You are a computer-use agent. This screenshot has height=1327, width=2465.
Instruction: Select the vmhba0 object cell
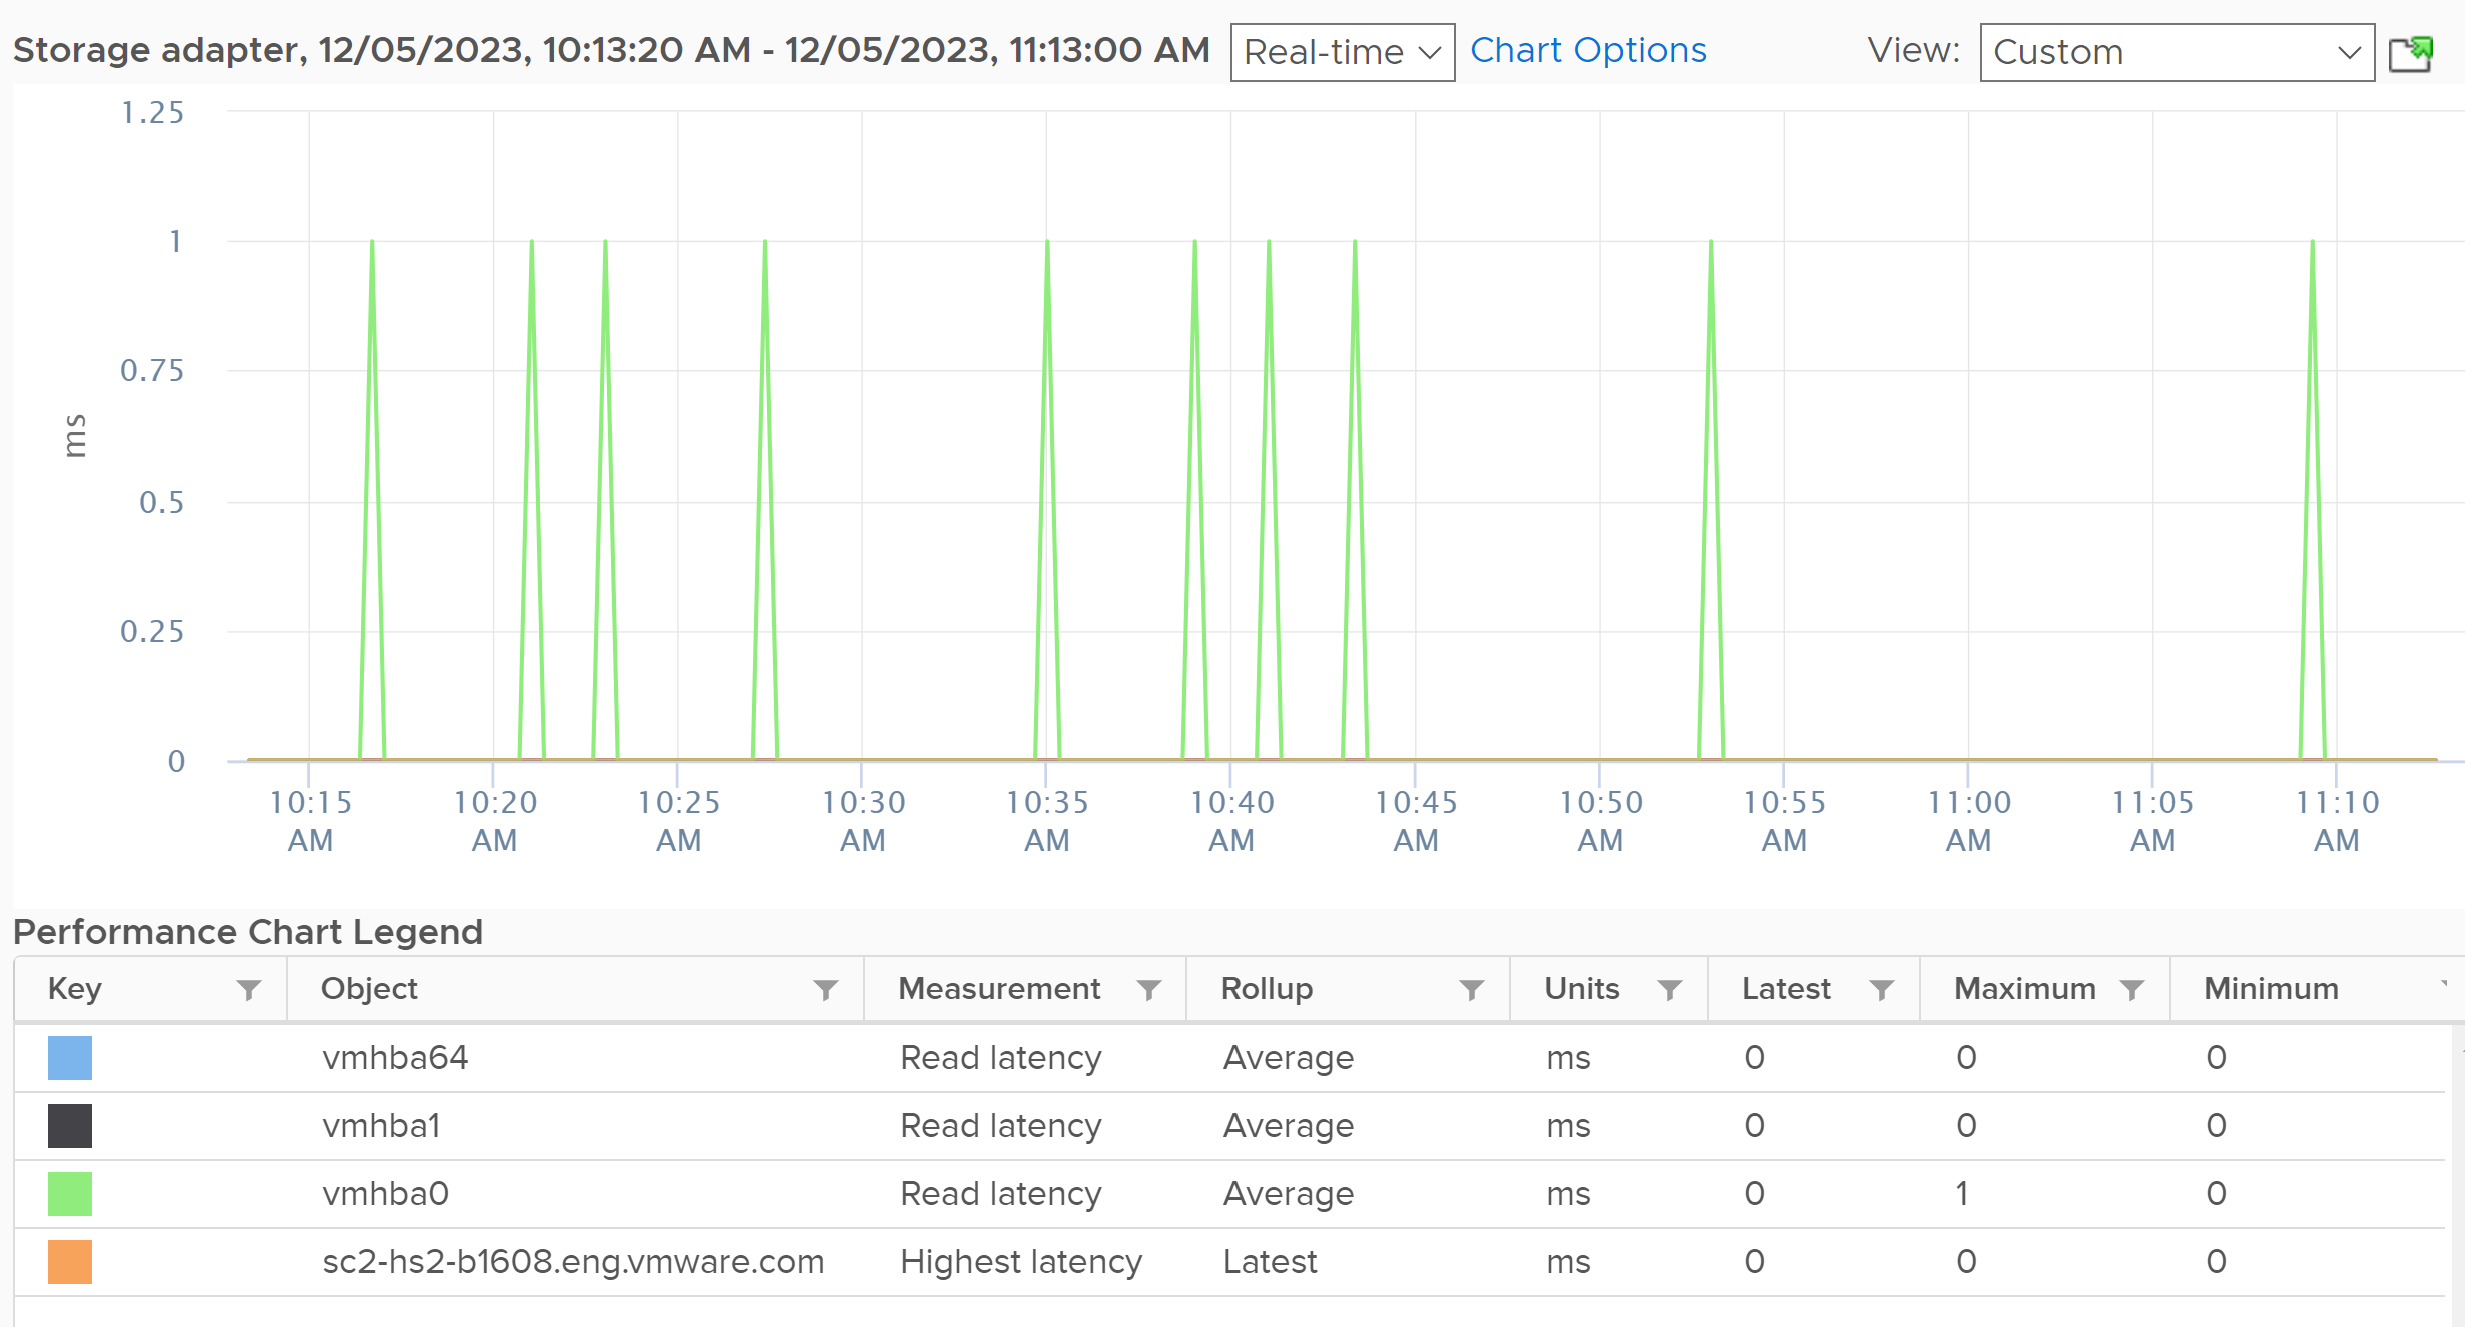385,1194
